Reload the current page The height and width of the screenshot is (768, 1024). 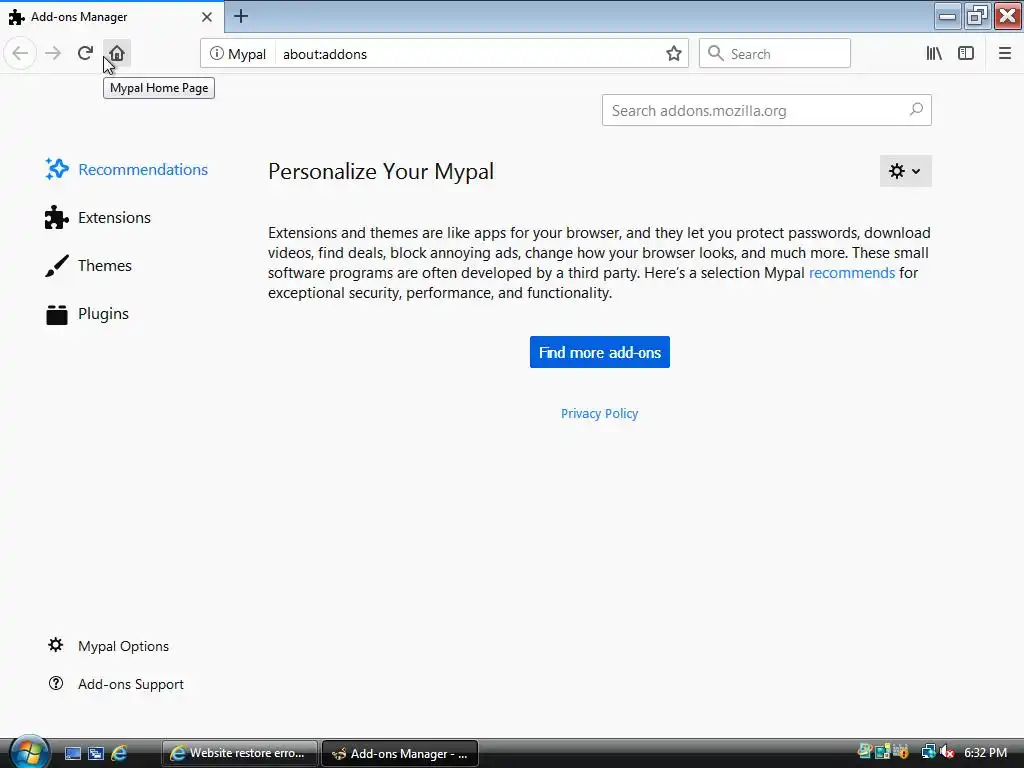pyautogui.click(x=85, y=54)
